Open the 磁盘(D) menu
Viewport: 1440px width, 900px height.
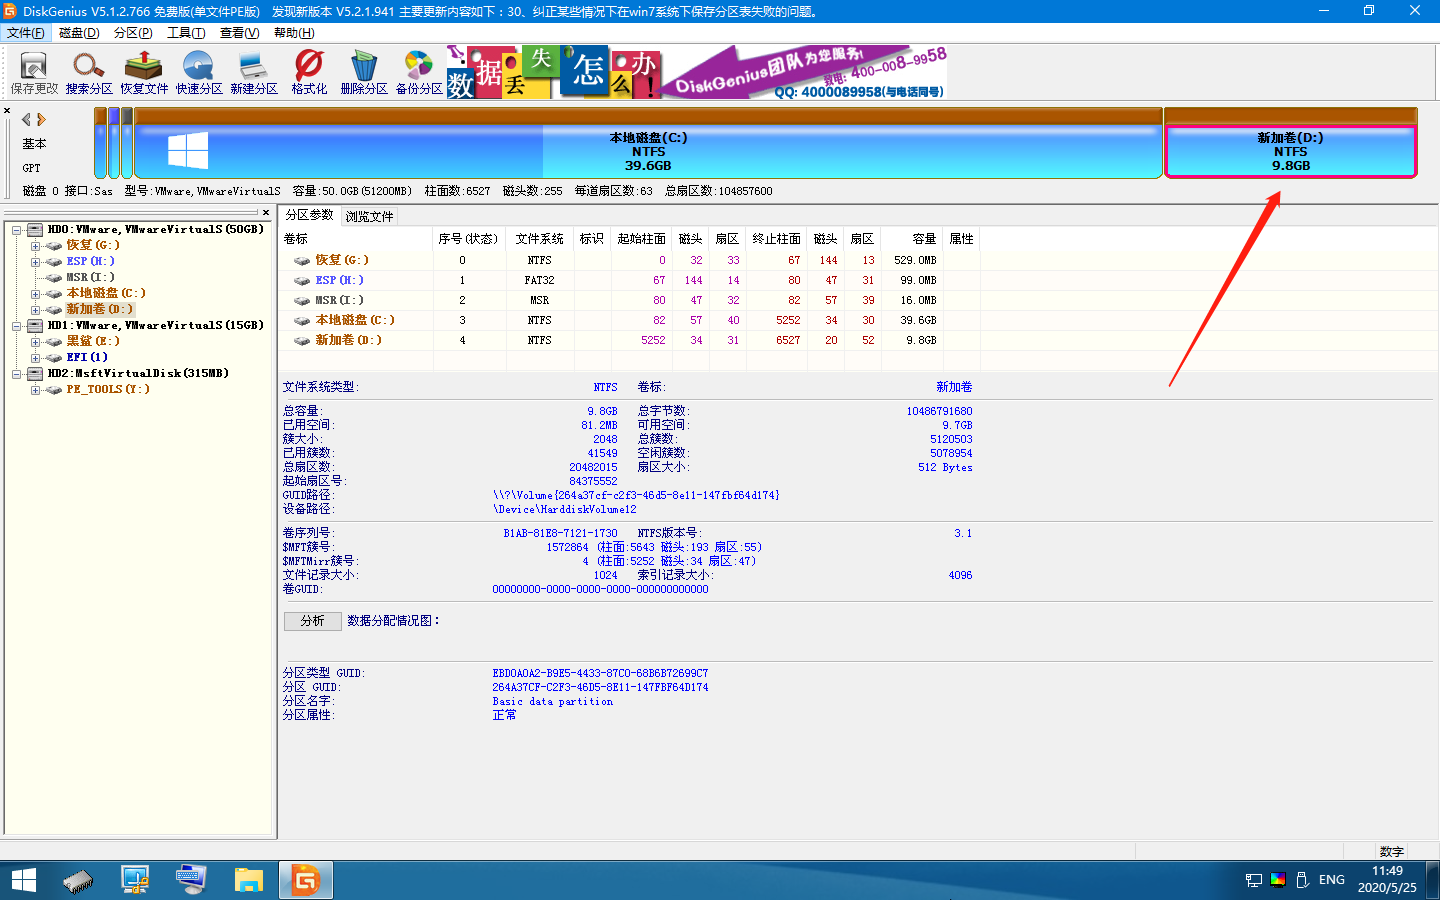point(79,33)
